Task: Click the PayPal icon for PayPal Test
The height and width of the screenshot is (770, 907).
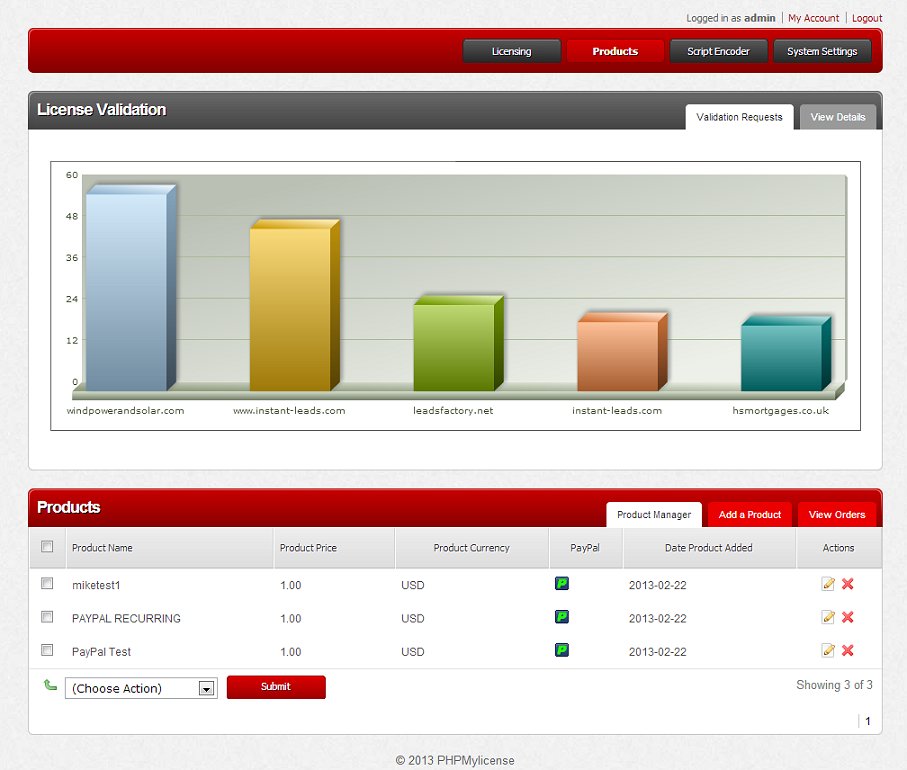Action: 562,651
